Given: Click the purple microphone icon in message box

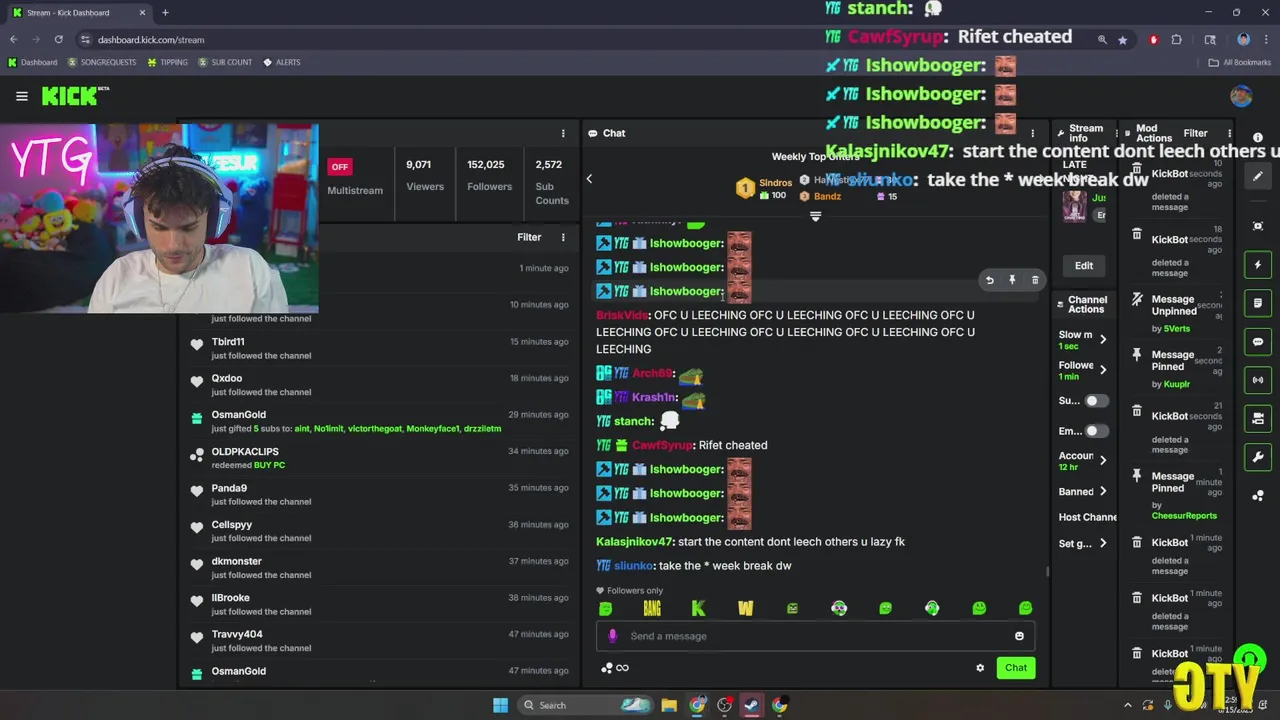Looking at the screenshot, I should coord(613,636).
